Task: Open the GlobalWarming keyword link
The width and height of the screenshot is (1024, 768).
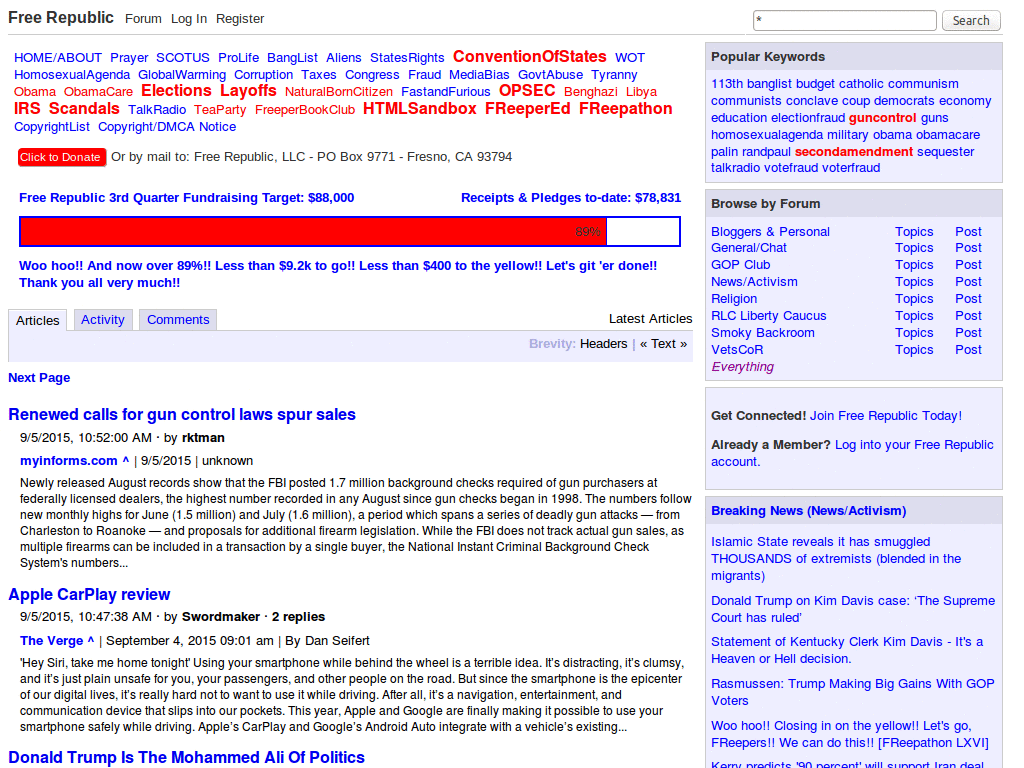Action: point(182,75)
